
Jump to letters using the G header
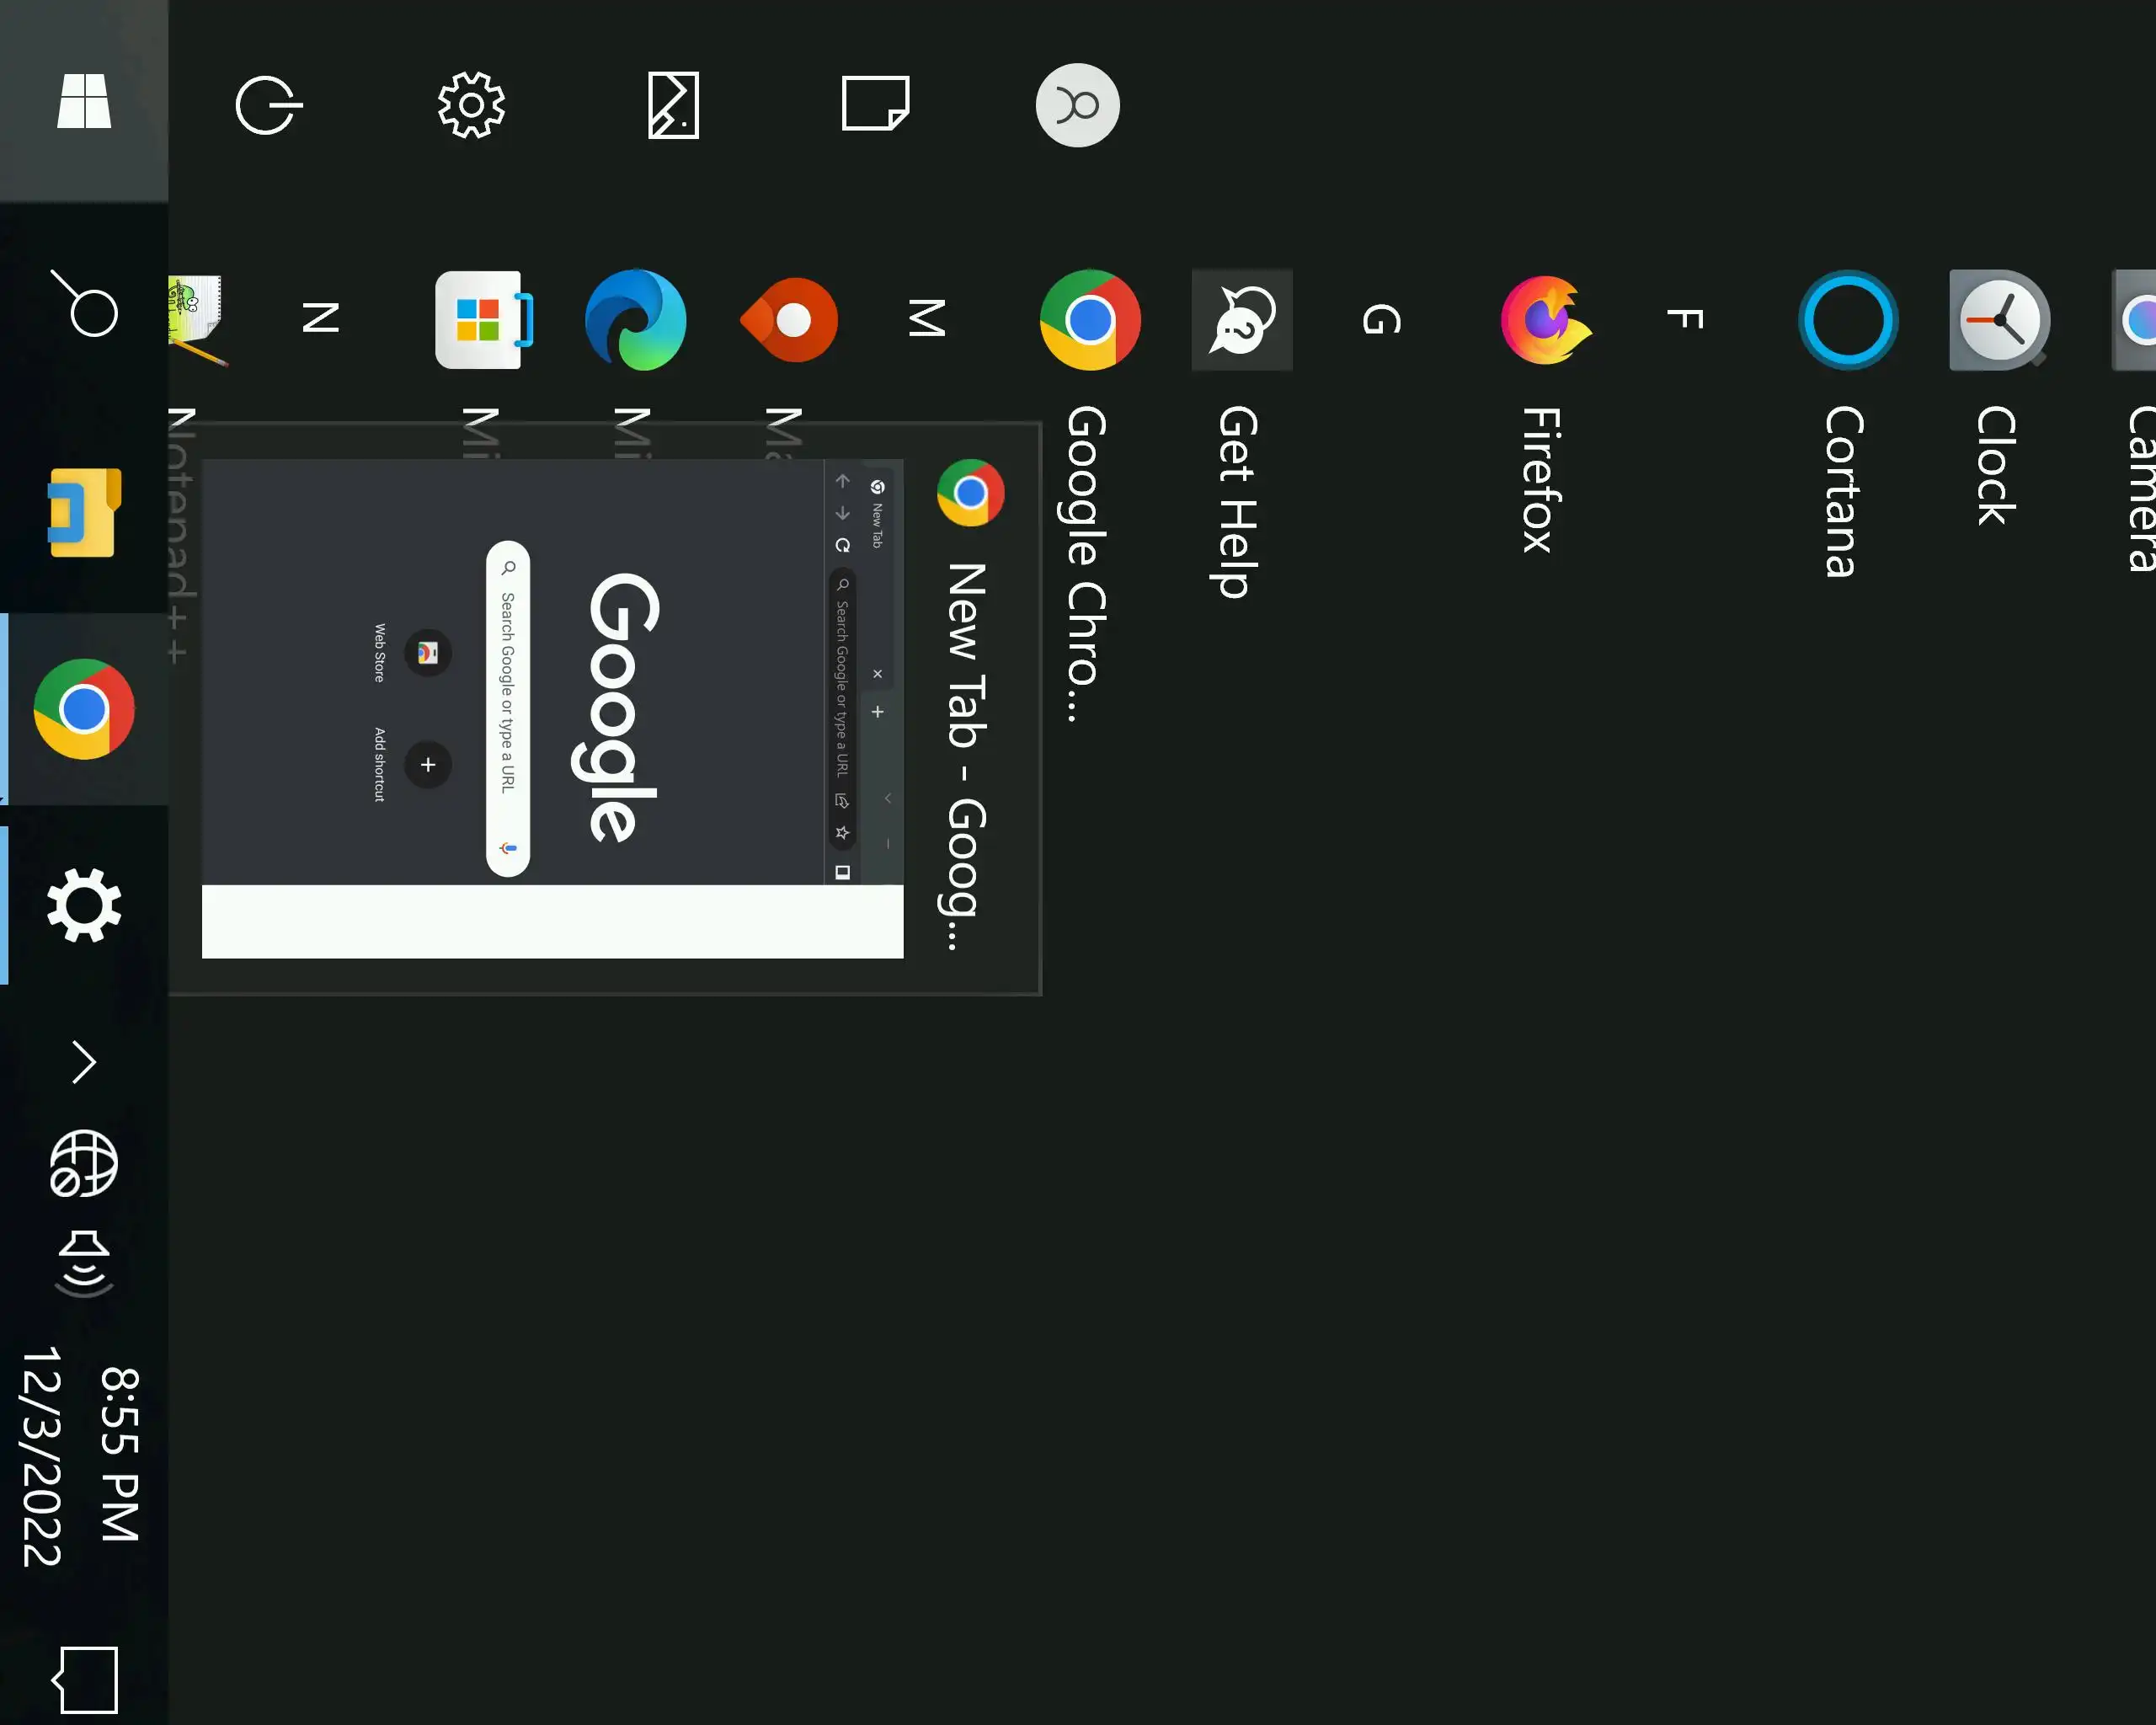point(1382,320)
